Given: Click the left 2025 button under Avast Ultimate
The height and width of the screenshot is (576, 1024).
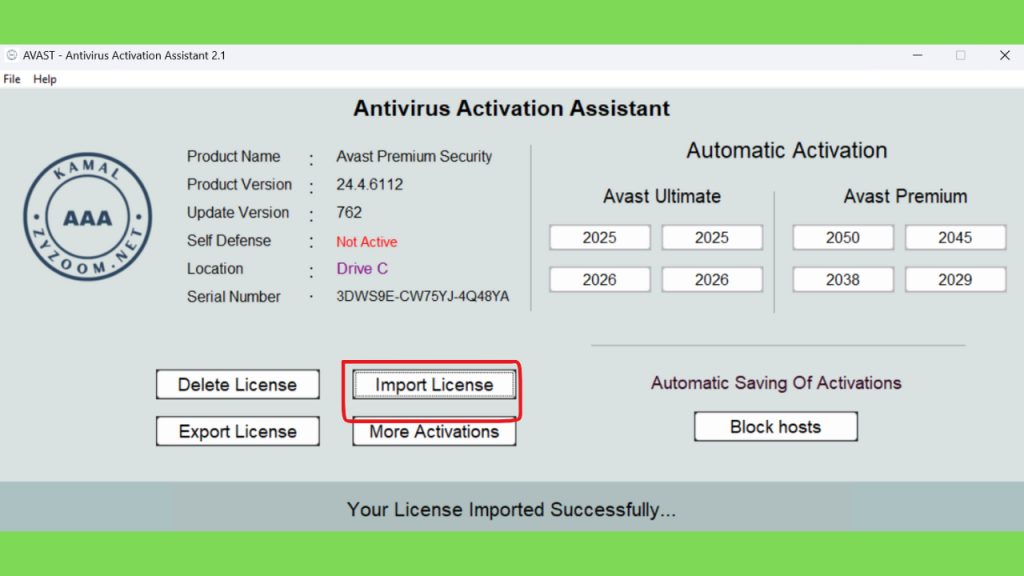Looking at the screenshot, I should pos(600,238).
